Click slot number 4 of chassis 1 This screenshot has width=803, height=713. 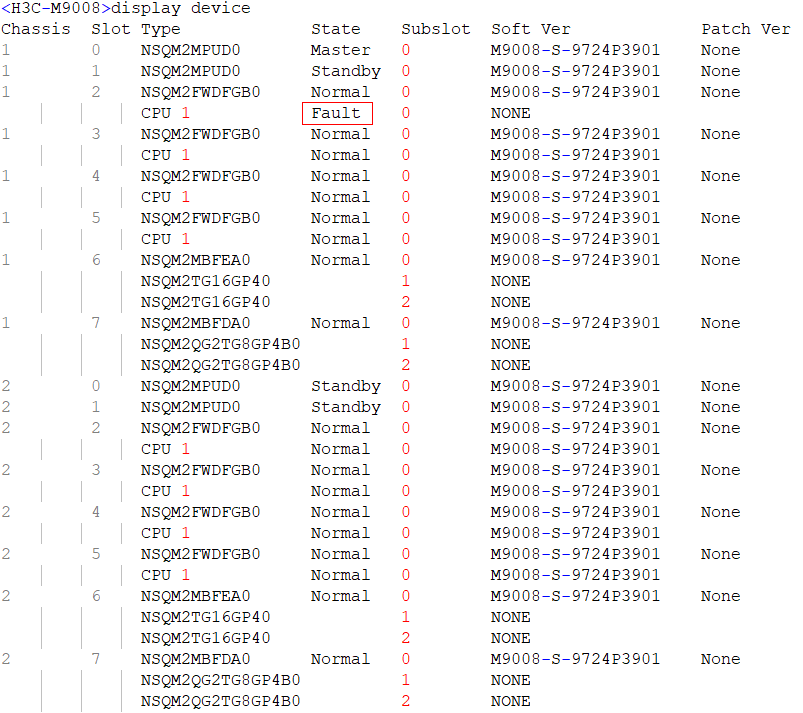coord(96,176)
